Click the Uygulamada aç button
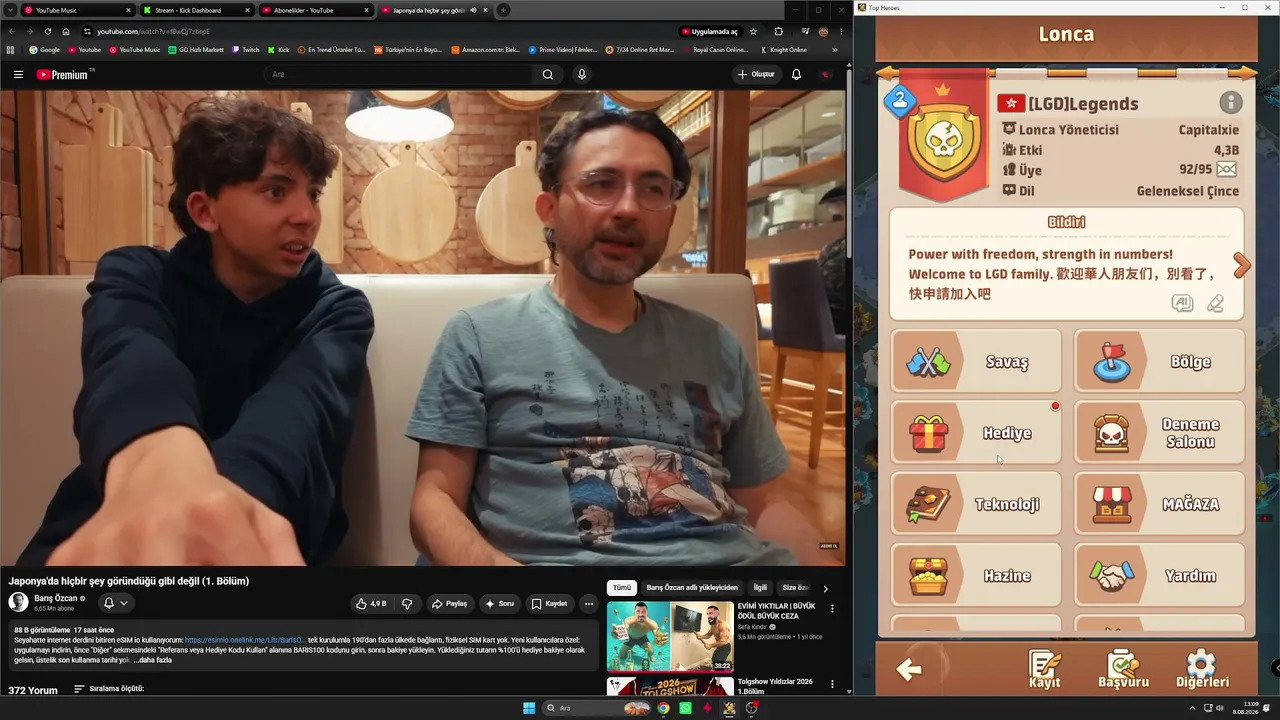Image resolution: width=1280 pixels, height=720 pixels. 709,31
